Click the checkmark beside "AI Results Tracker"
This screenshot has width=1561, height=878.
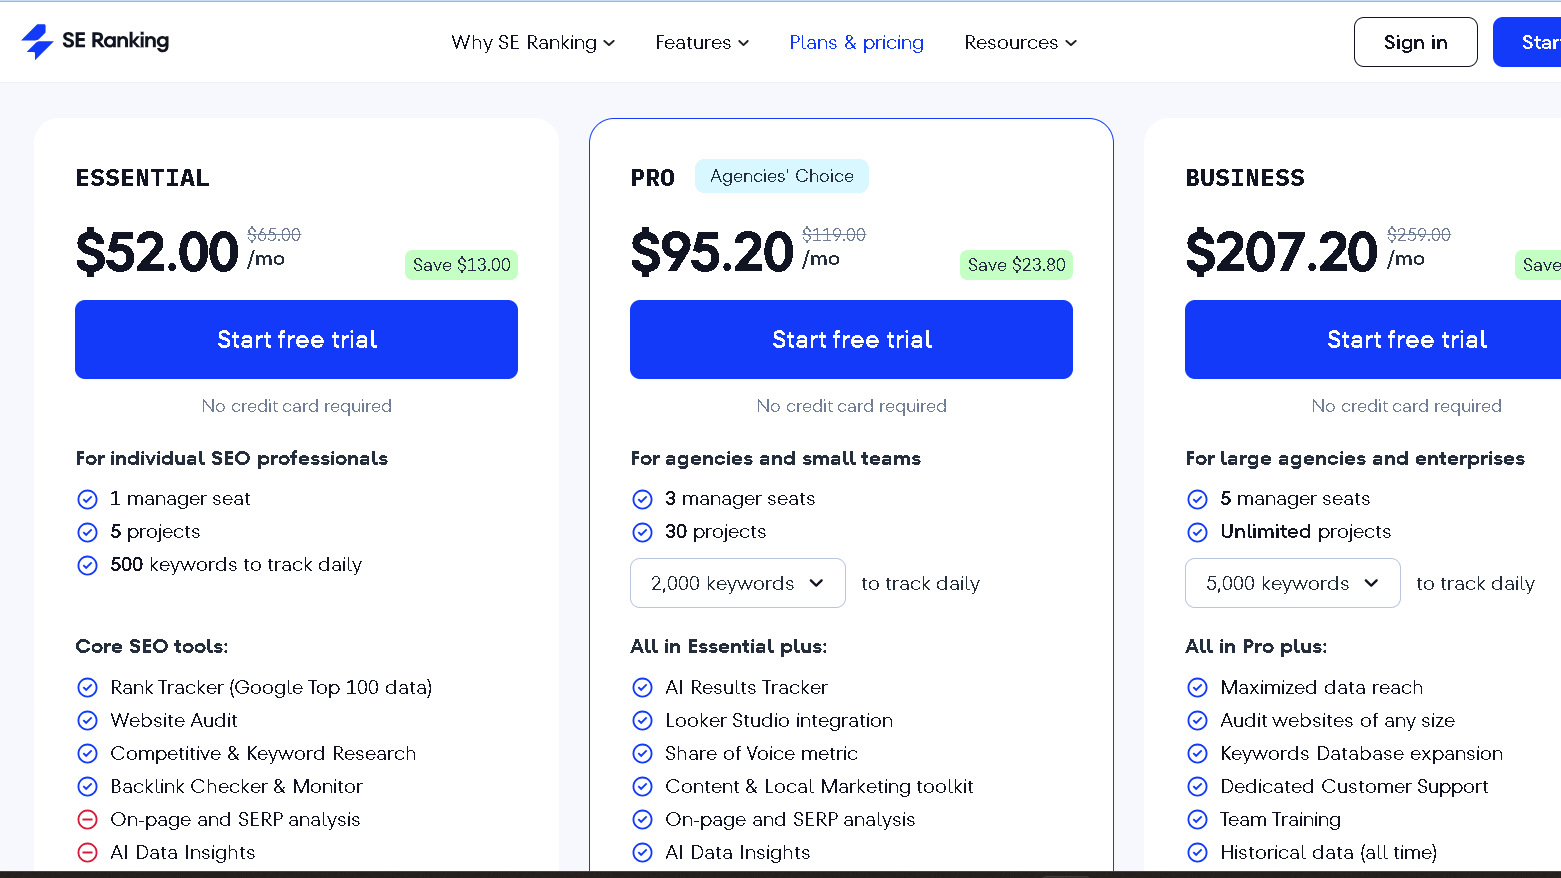642,687
